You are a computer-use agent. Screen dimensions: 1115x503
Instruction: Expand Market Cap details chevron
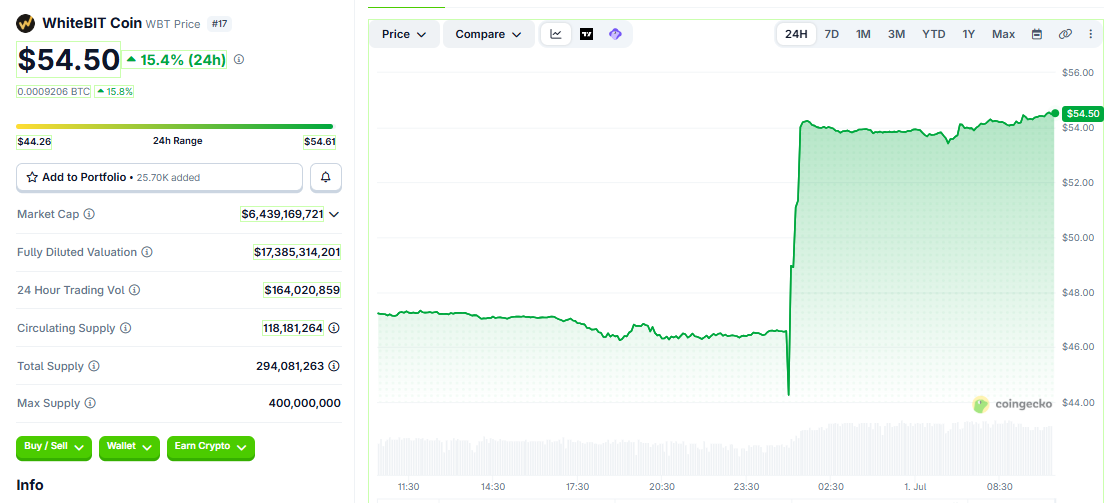click(x=334, y=214)
